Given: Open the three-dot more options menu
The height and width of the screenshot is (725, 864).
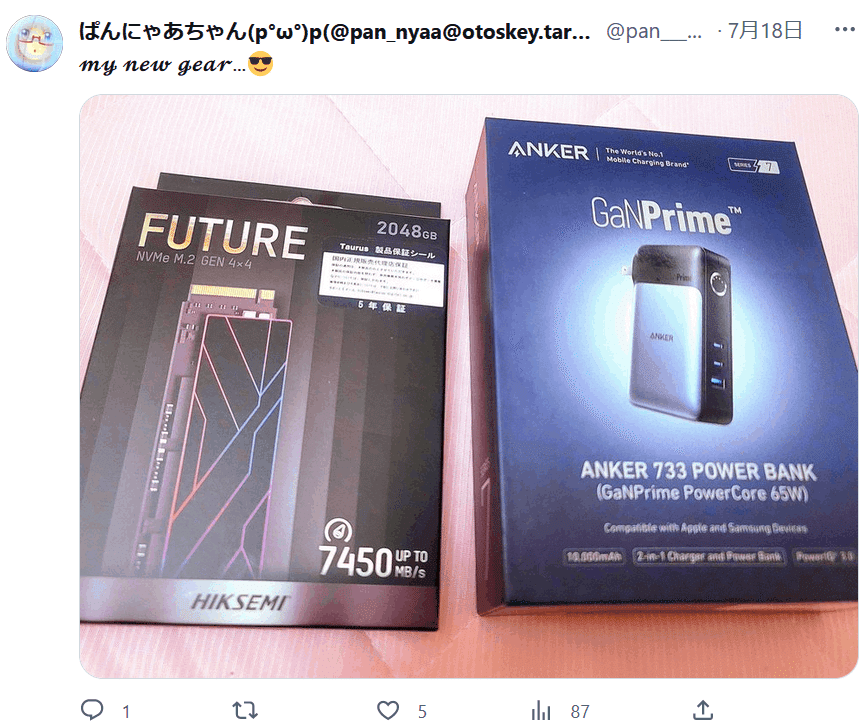Looking at the screenshot, I should point(844,30).
